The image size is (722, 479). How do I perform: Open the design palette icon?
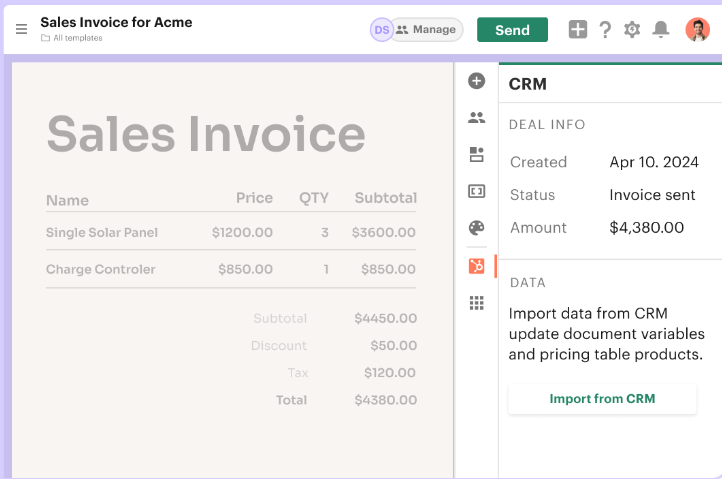click(x=477, y=228)
